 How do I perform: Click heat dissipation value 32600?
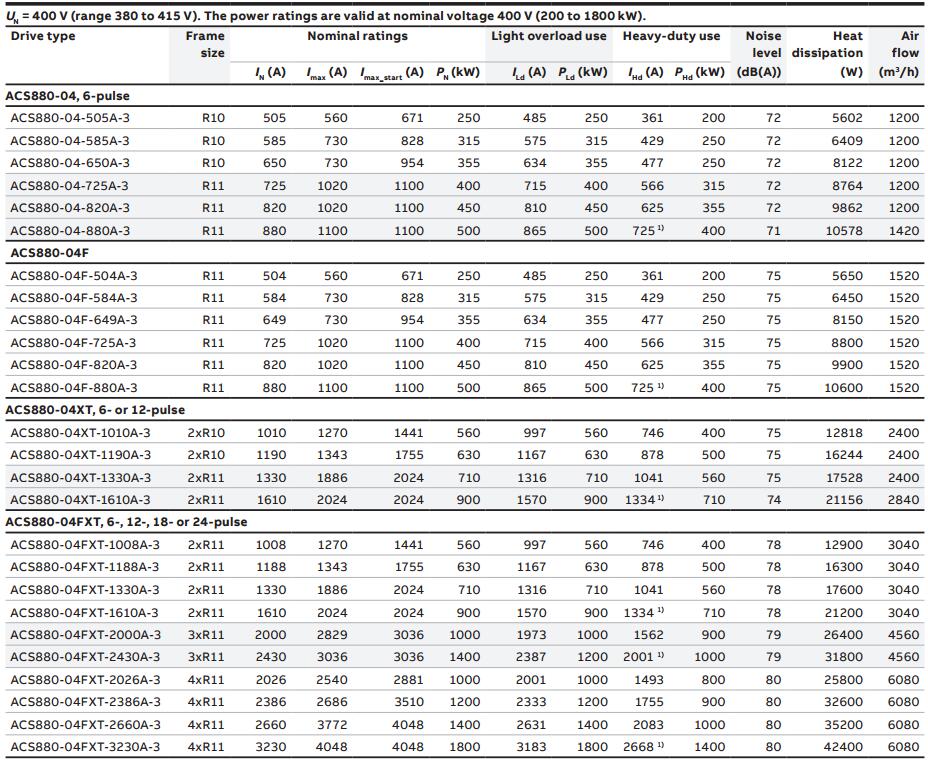(x=844, y=702)
